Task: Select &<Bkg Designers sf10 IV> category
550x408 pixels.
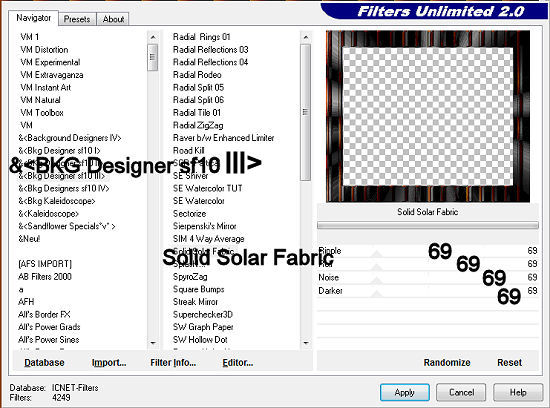Action: [x=64, y=188]
